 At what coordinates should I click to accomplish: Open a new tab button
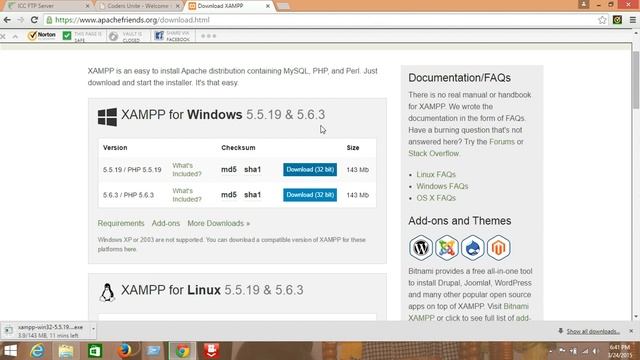pyautogui.click(x=283, y=6)
